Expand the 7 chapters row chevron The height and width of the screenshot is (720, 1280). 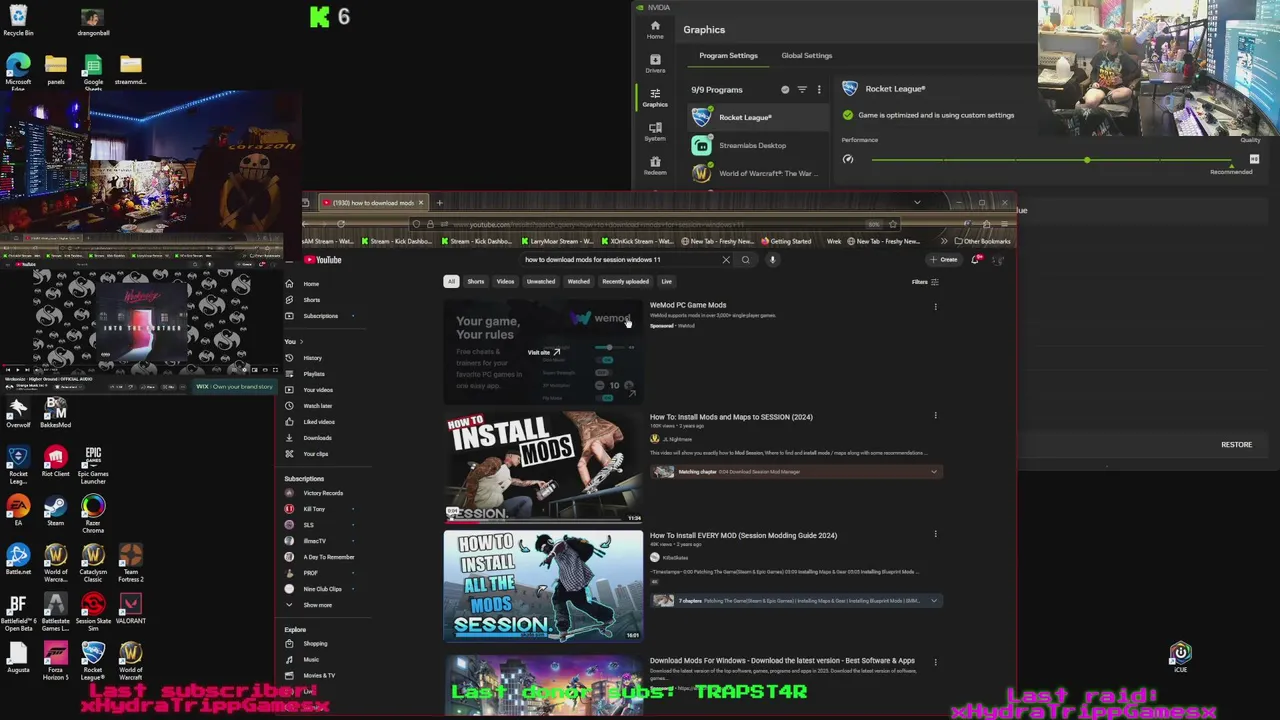pyautogui.click(x=934, y=601)
